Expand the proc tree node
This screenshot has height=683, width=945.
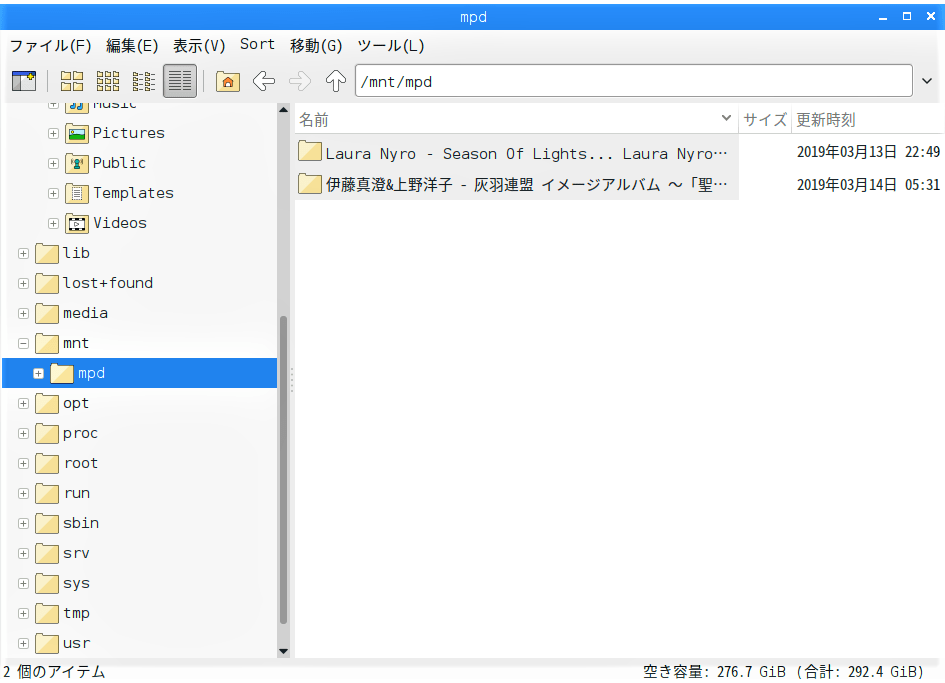coord(24,433)
